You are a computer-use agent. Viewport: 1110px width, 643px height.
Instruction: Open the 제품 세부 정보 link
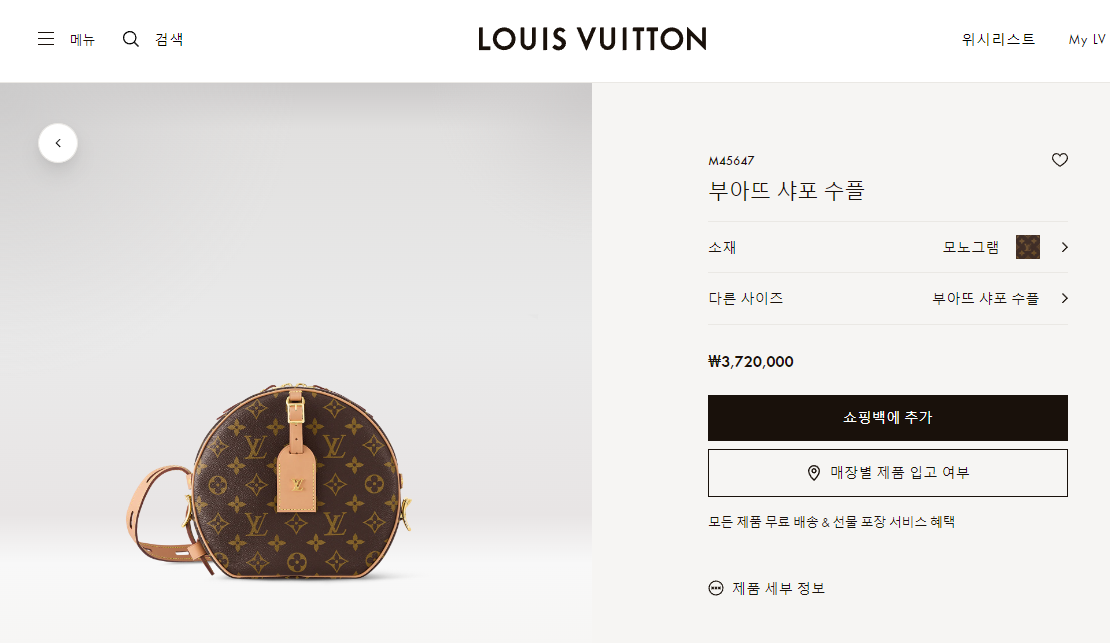(779, 588)
